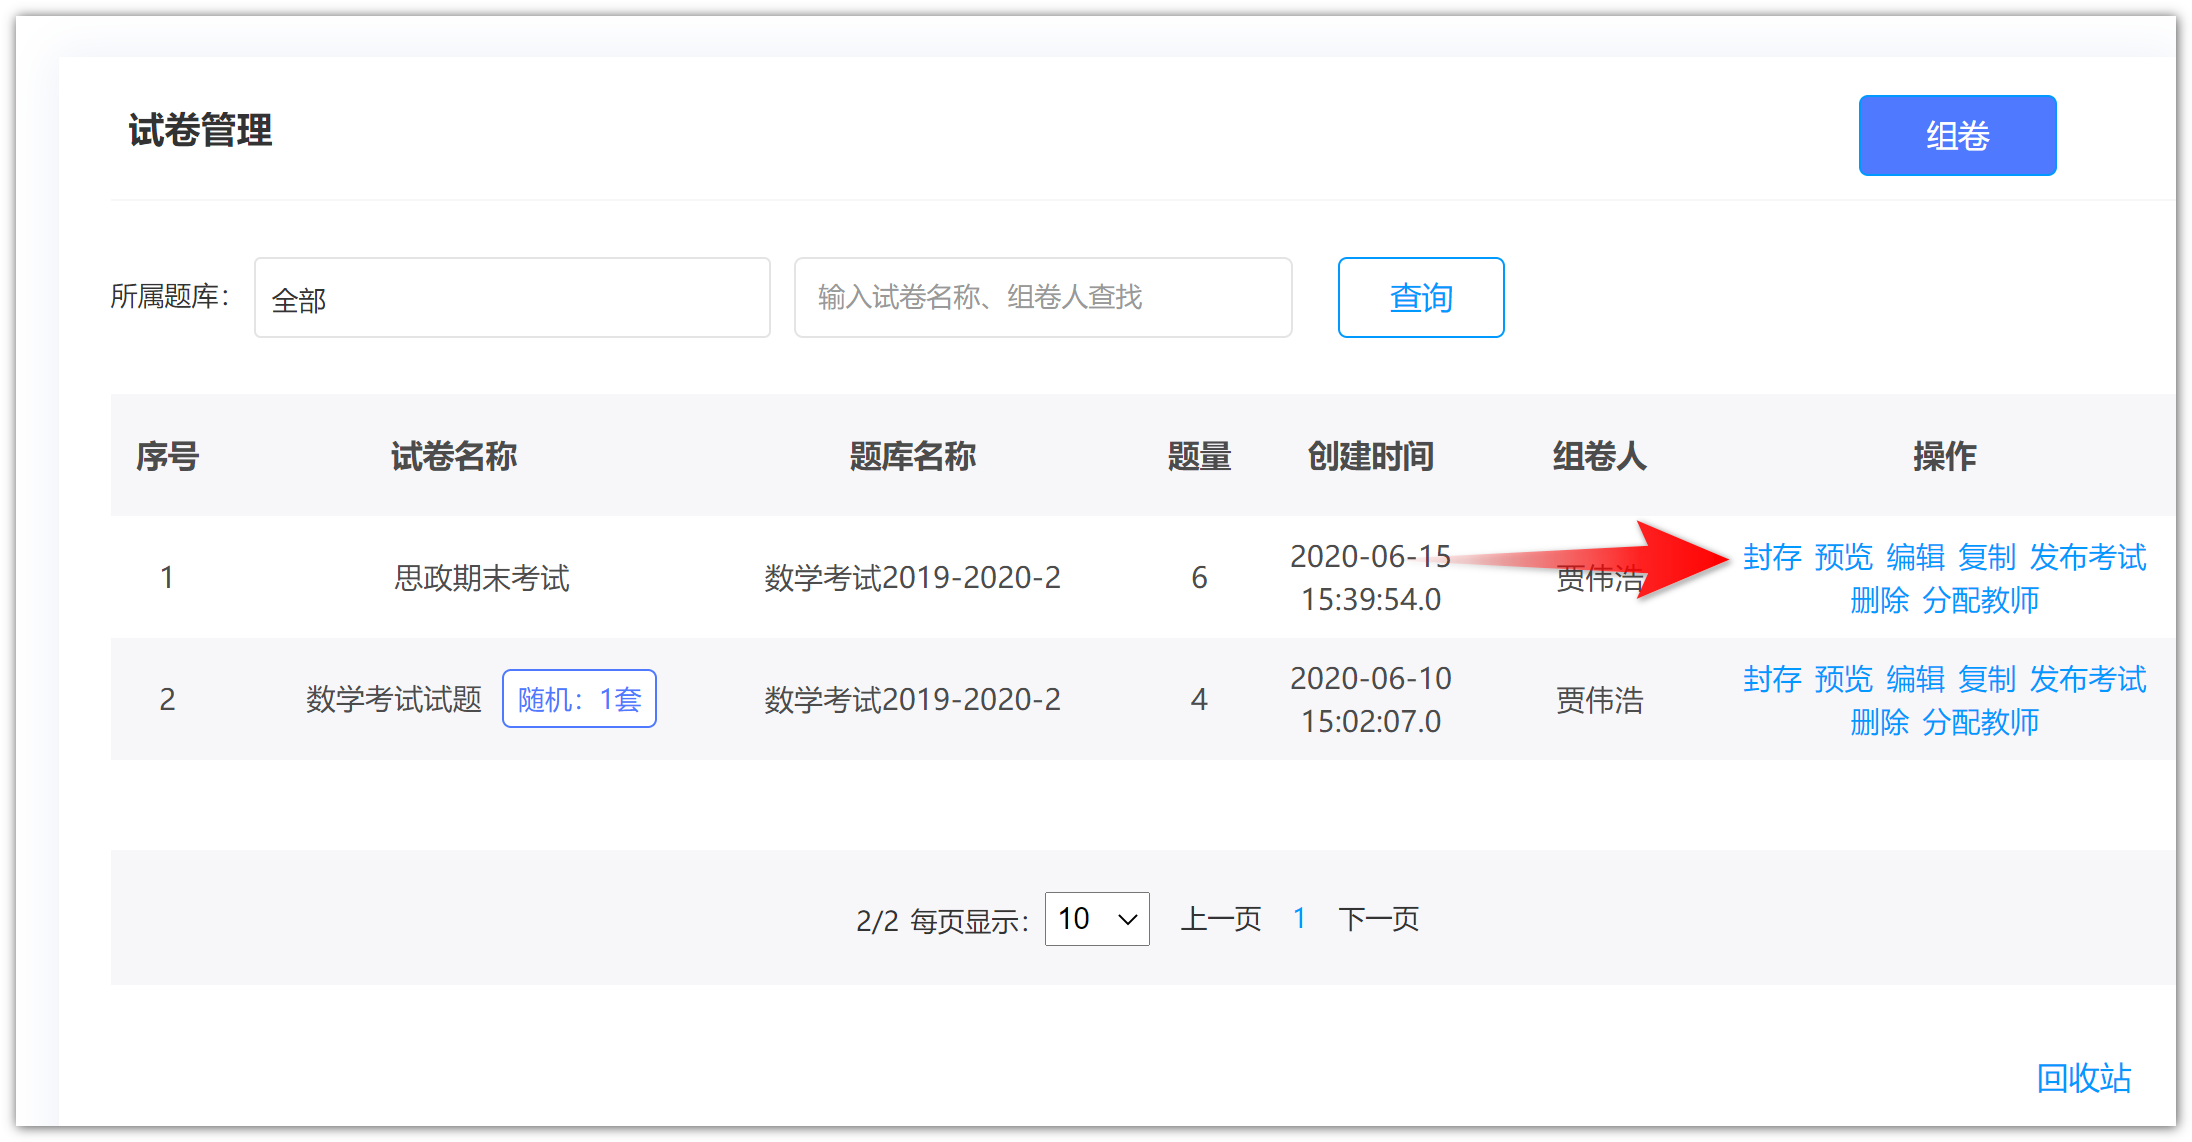Click 编辑 for 思政期末考试
The height and width of the screenshot is (1142, 2192).
coord(1915,557)
